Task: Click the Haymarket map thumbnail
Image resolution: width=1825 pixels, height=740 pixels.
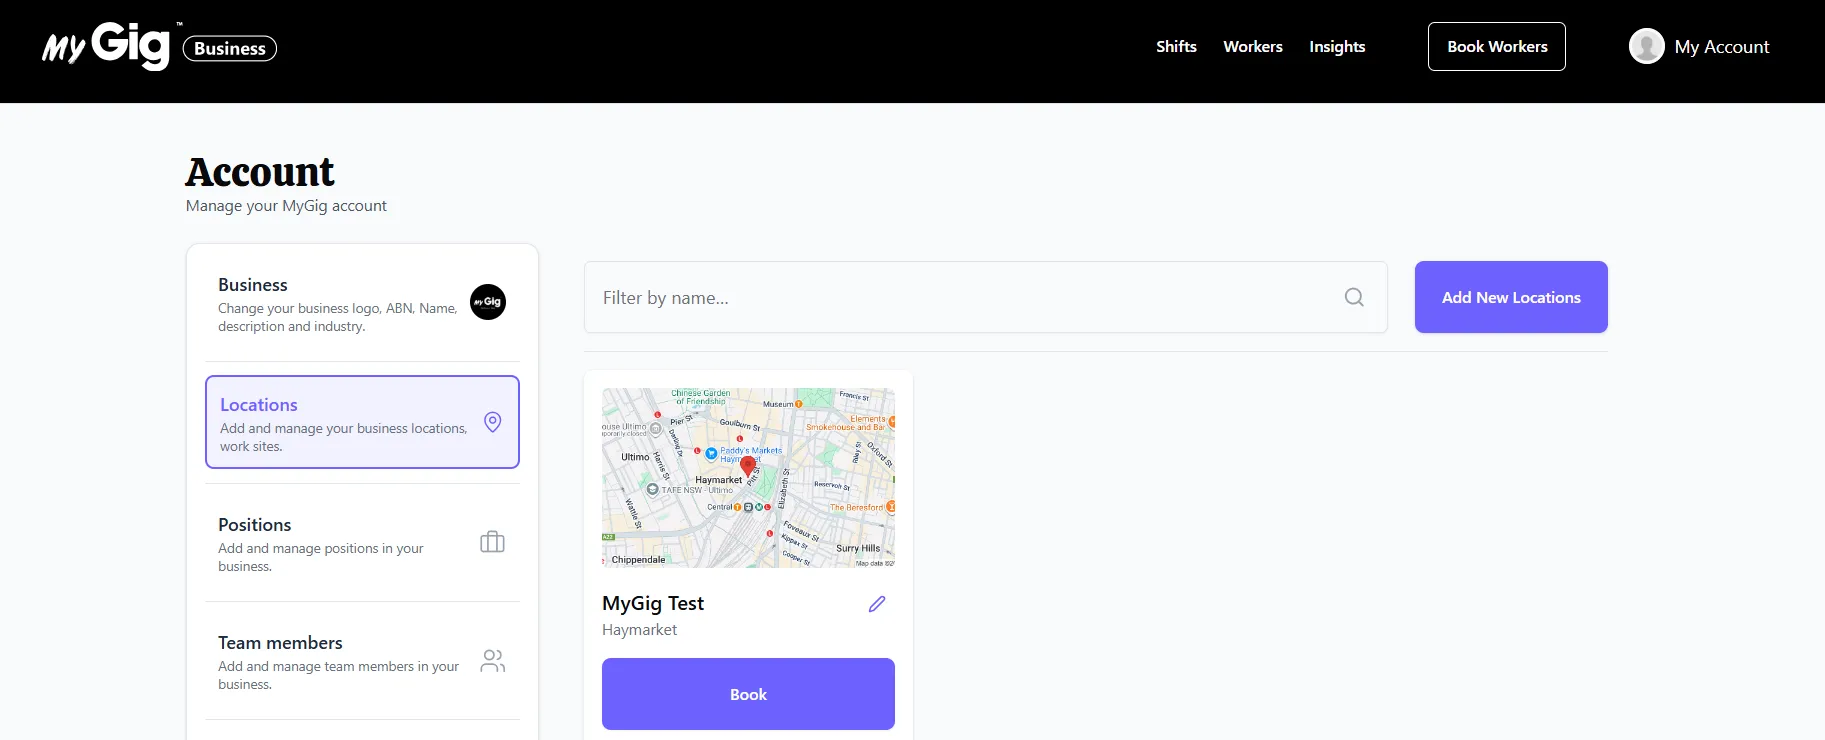Action: click(748, 478)
